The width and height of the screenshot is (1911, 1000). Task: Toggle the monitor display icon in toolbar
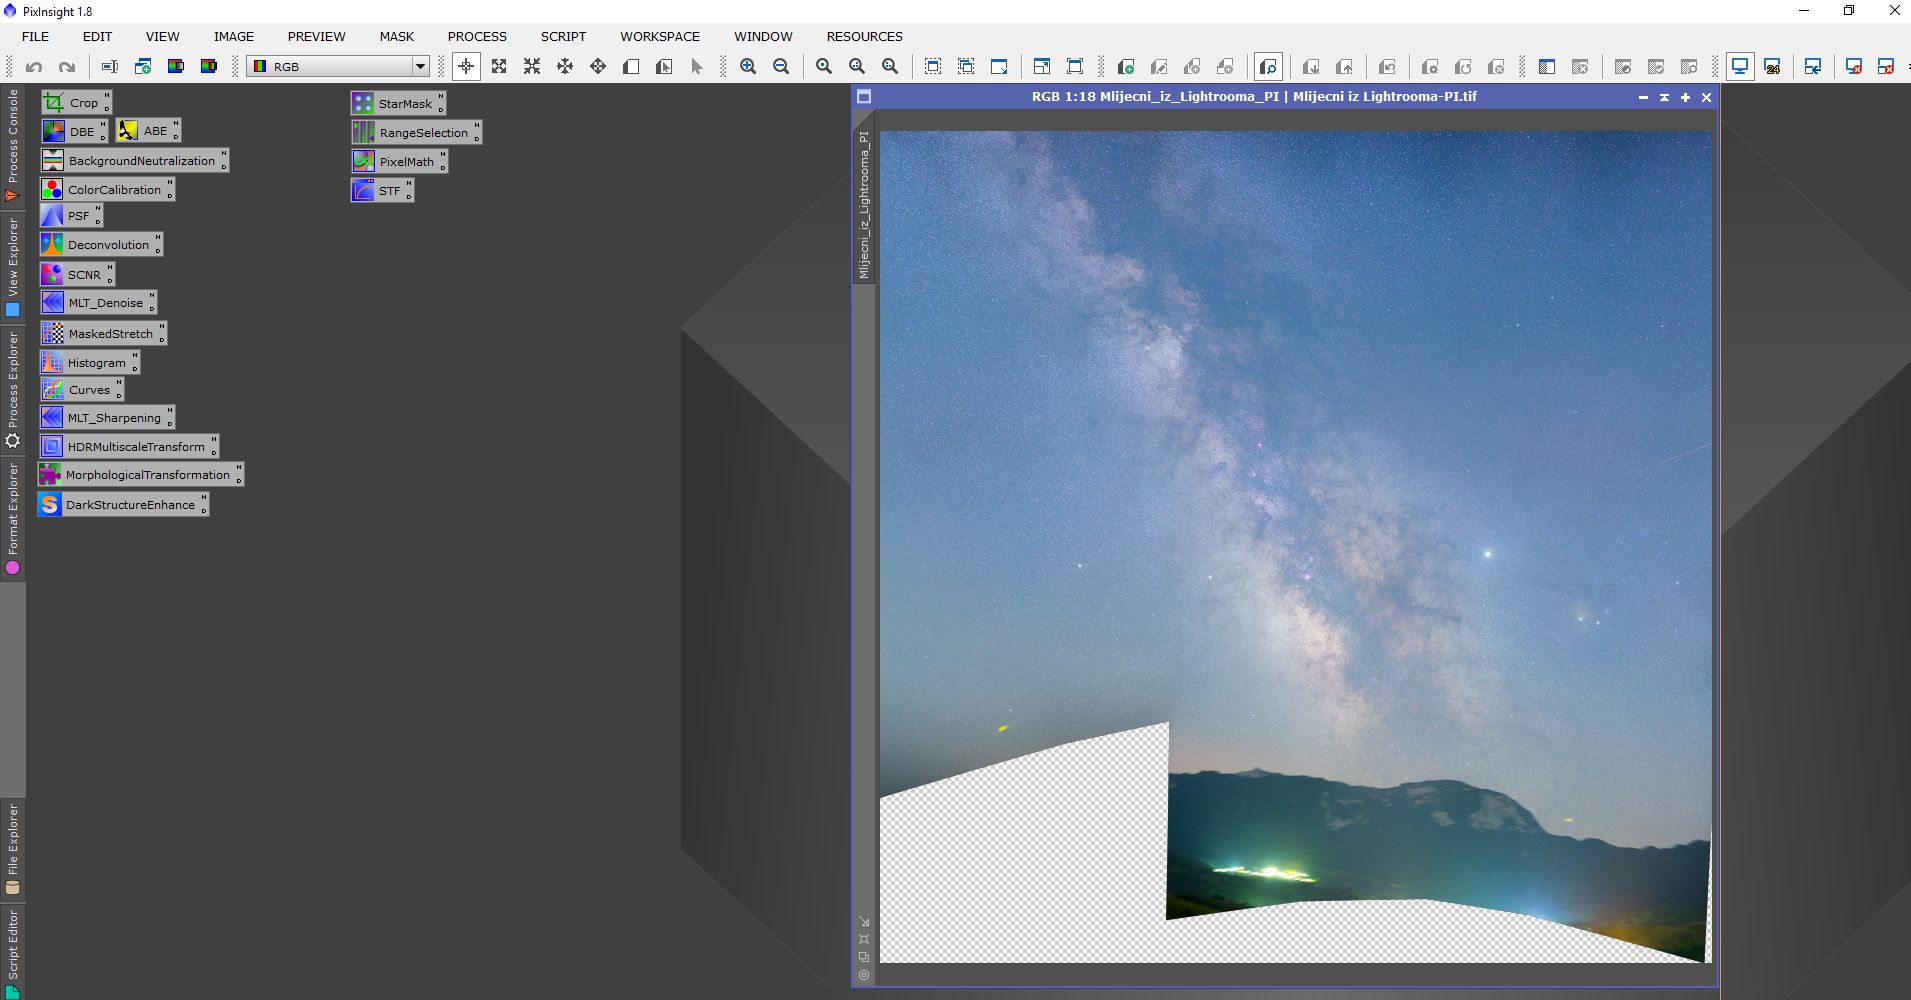1740,67
